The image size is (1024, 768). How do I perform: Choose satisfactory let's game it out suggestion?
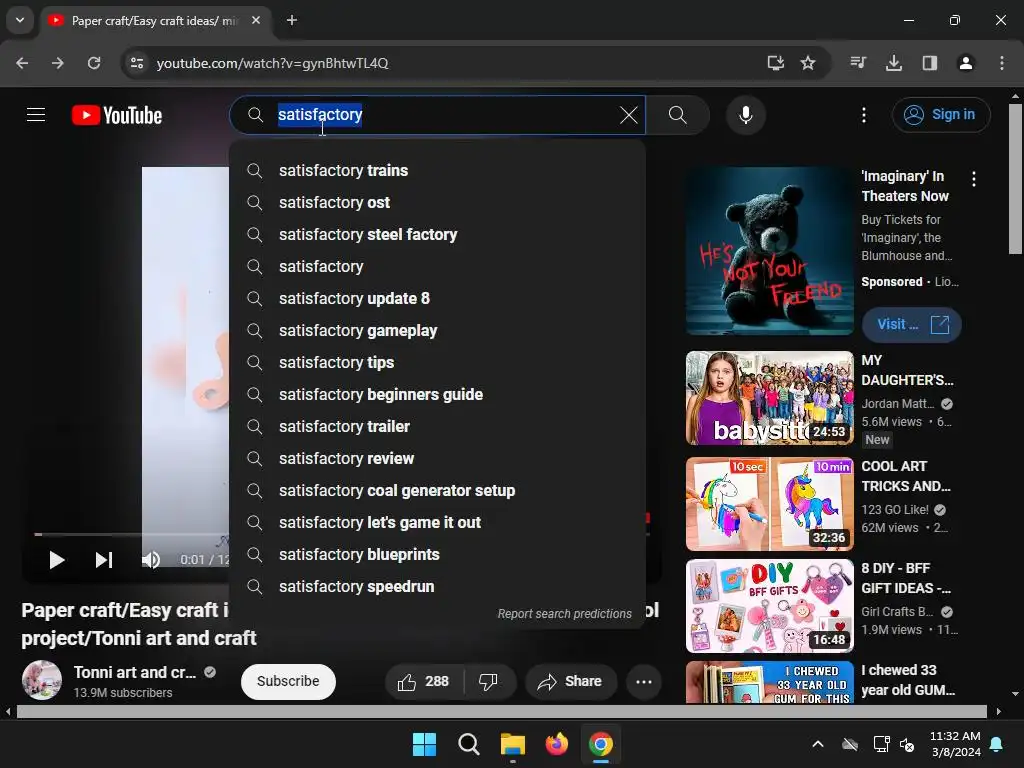tap(437, 522)
